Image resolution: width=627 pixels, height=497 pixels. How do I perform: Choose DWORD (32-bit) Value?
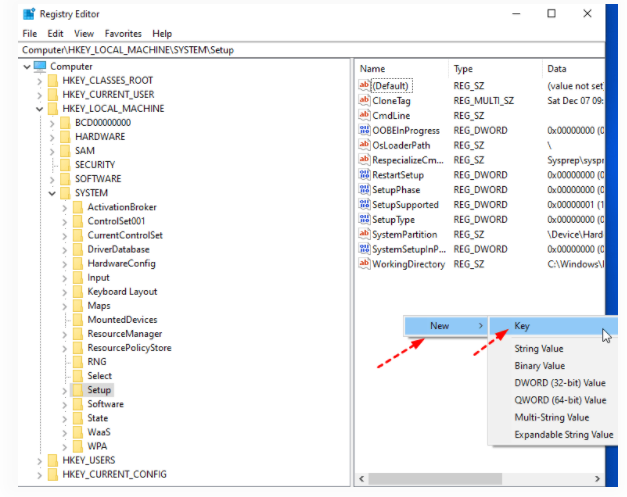point(560,383)
